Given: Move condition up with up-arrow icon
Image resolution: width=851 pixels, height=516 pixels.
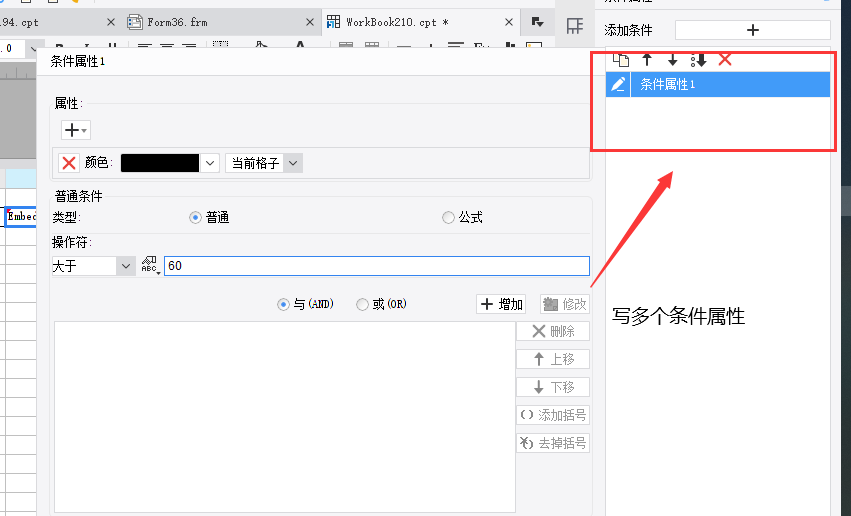Looking at the screenshot, I should tap(647, 60).
